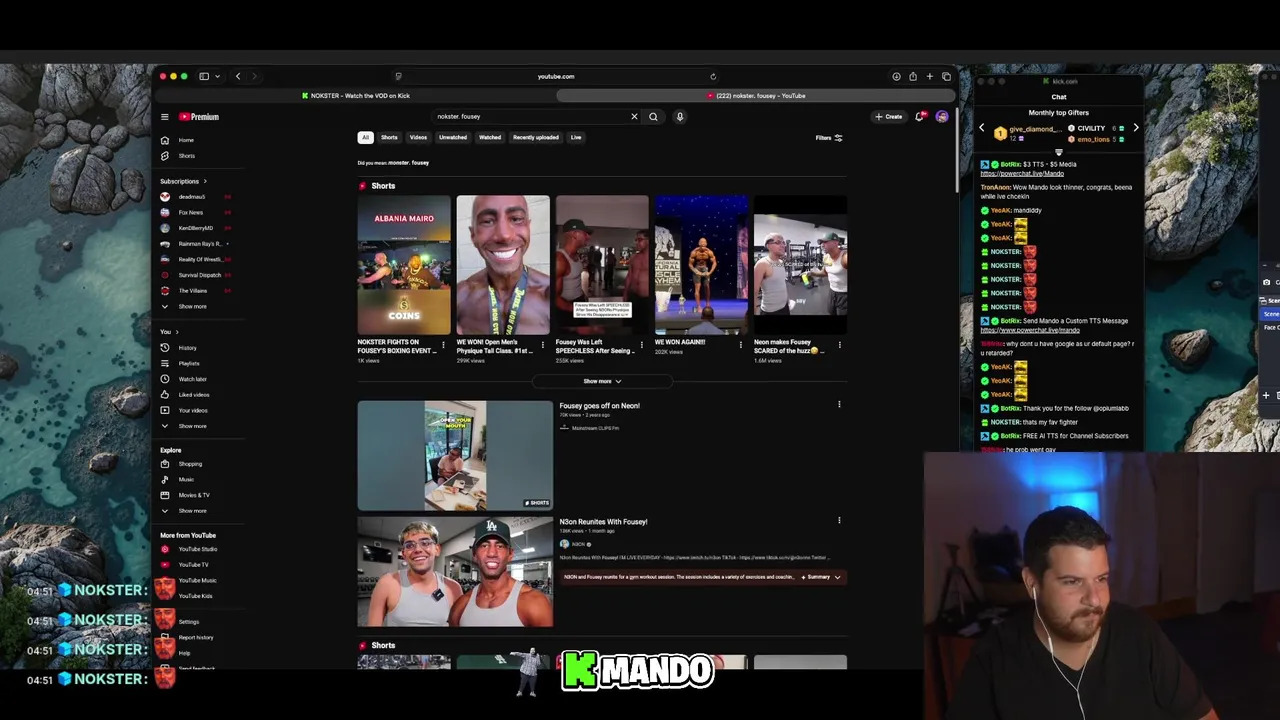Open options for Fousey goes off on Neon!
This screenshot has width=1280, height=720.
click(x=839, y=405)
